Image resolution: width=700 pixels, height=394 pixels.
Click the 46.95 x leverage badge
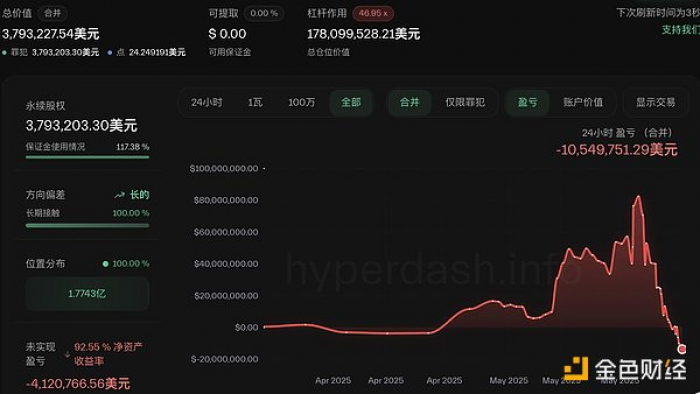373,13
